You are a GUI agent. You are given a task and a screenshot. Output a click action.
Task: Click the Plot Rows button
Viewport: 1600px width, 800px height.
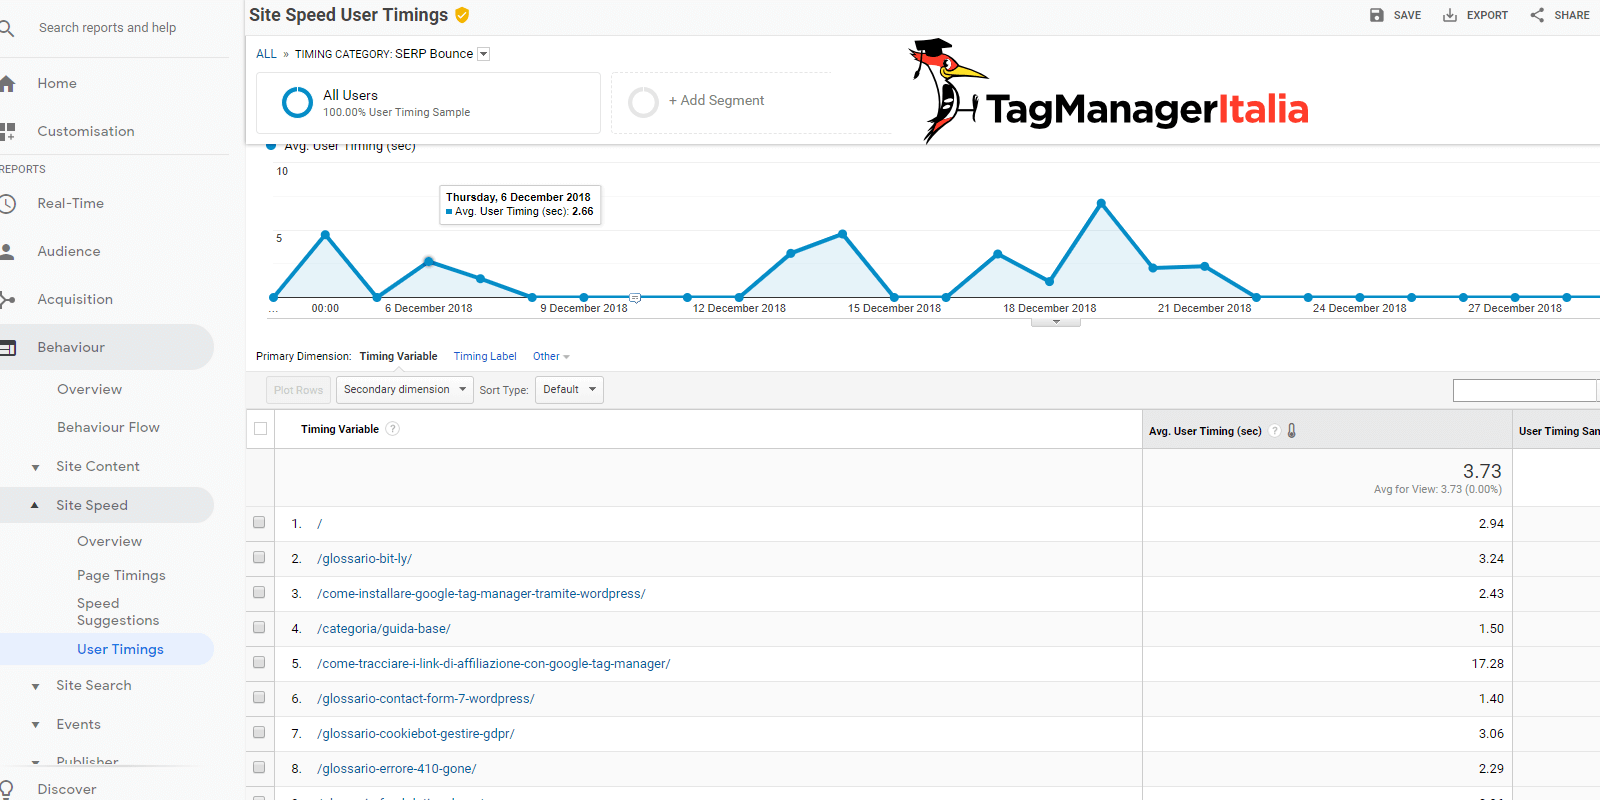pos(298,390)
